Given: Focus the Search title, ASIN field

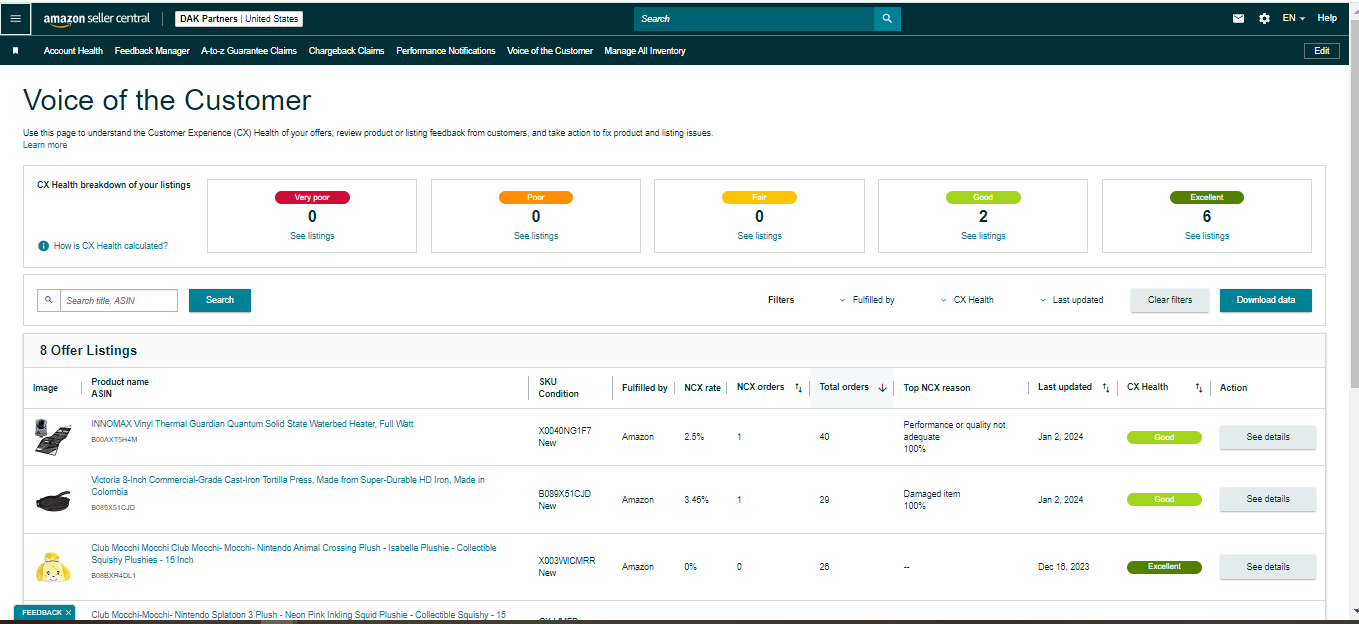Looking at the screenshot, I should tap(119, 300).
